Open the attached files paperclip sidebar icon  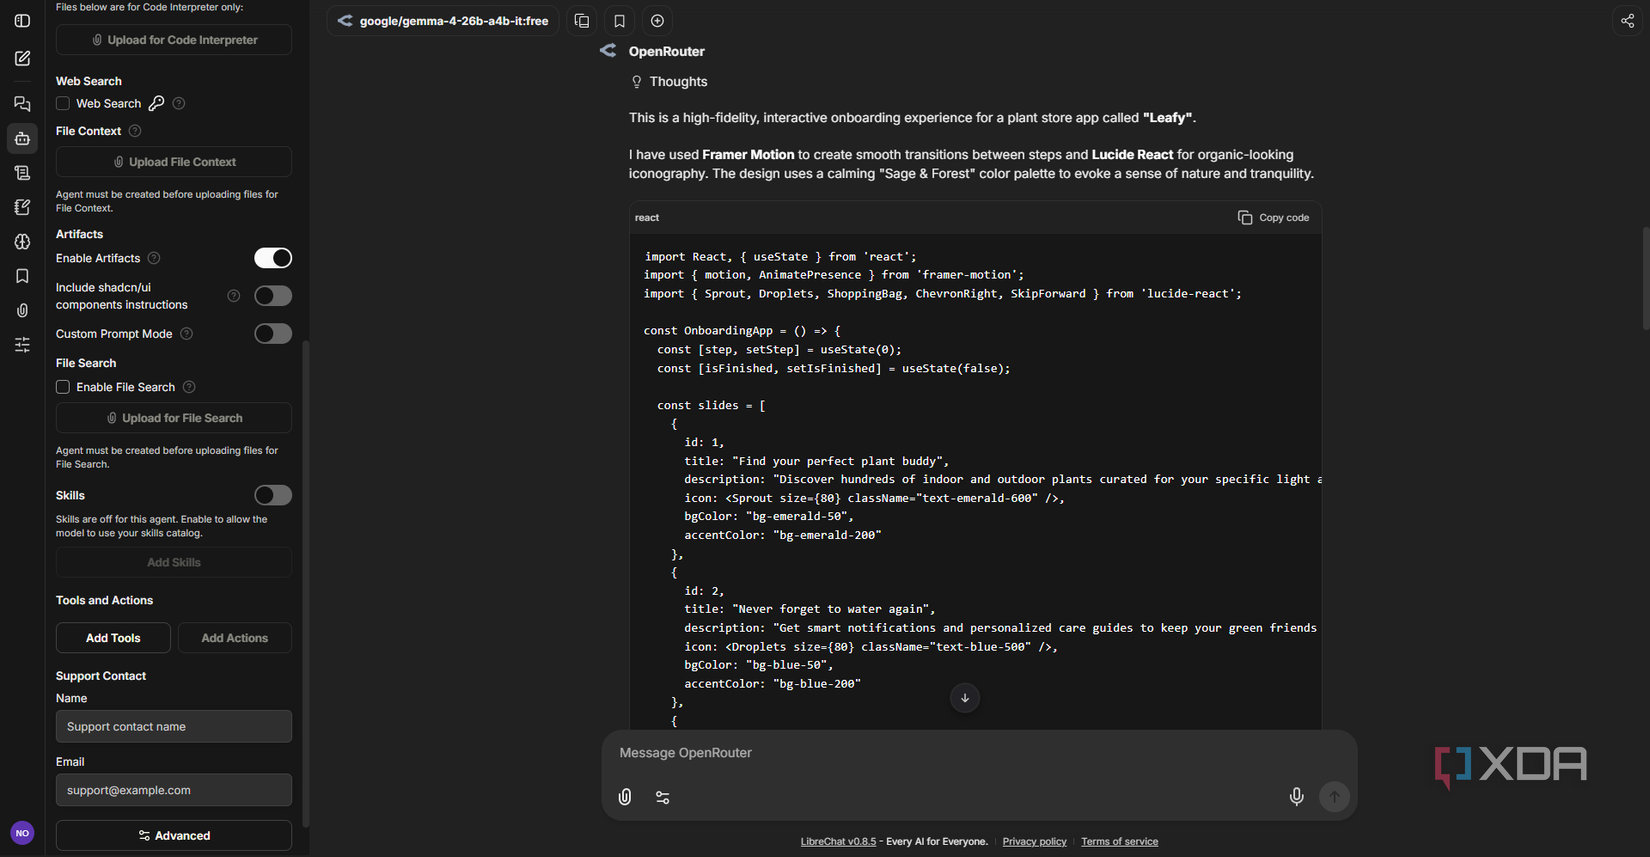click(22, 311)
